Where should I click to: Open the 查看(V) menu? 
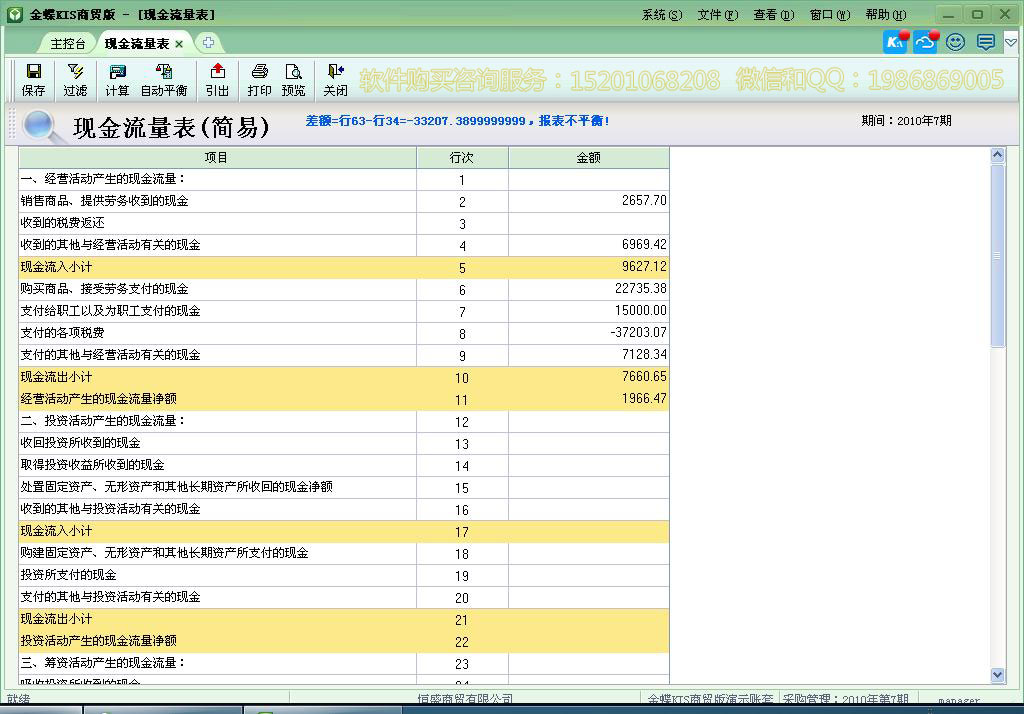(773, 15)
